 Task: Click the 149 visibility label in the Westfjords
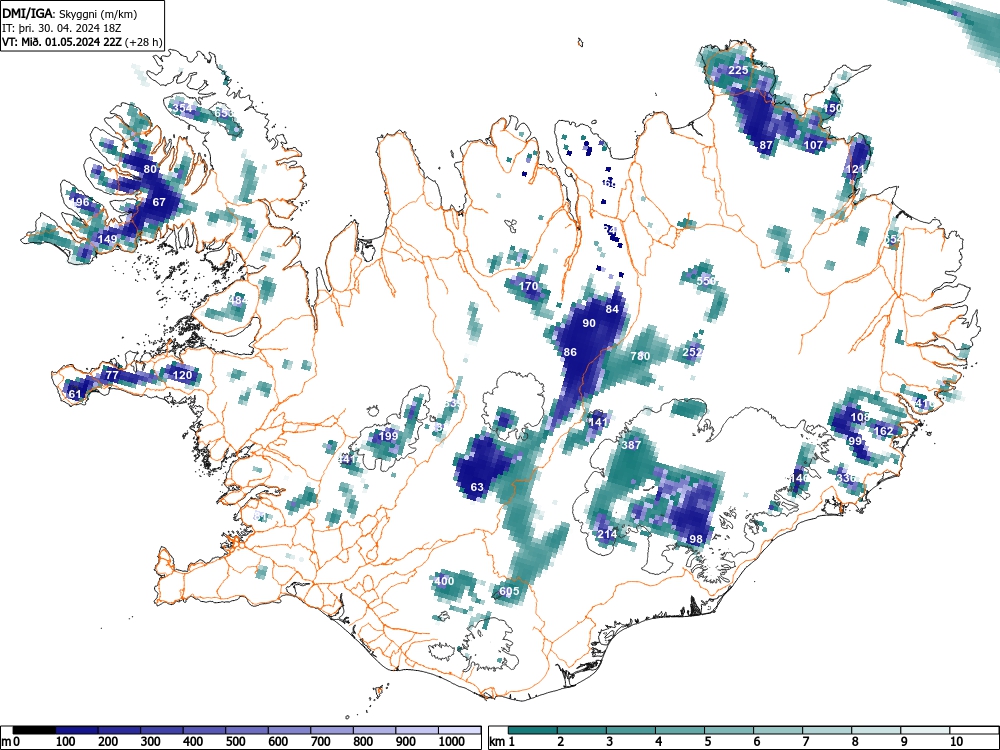(107, 240)
